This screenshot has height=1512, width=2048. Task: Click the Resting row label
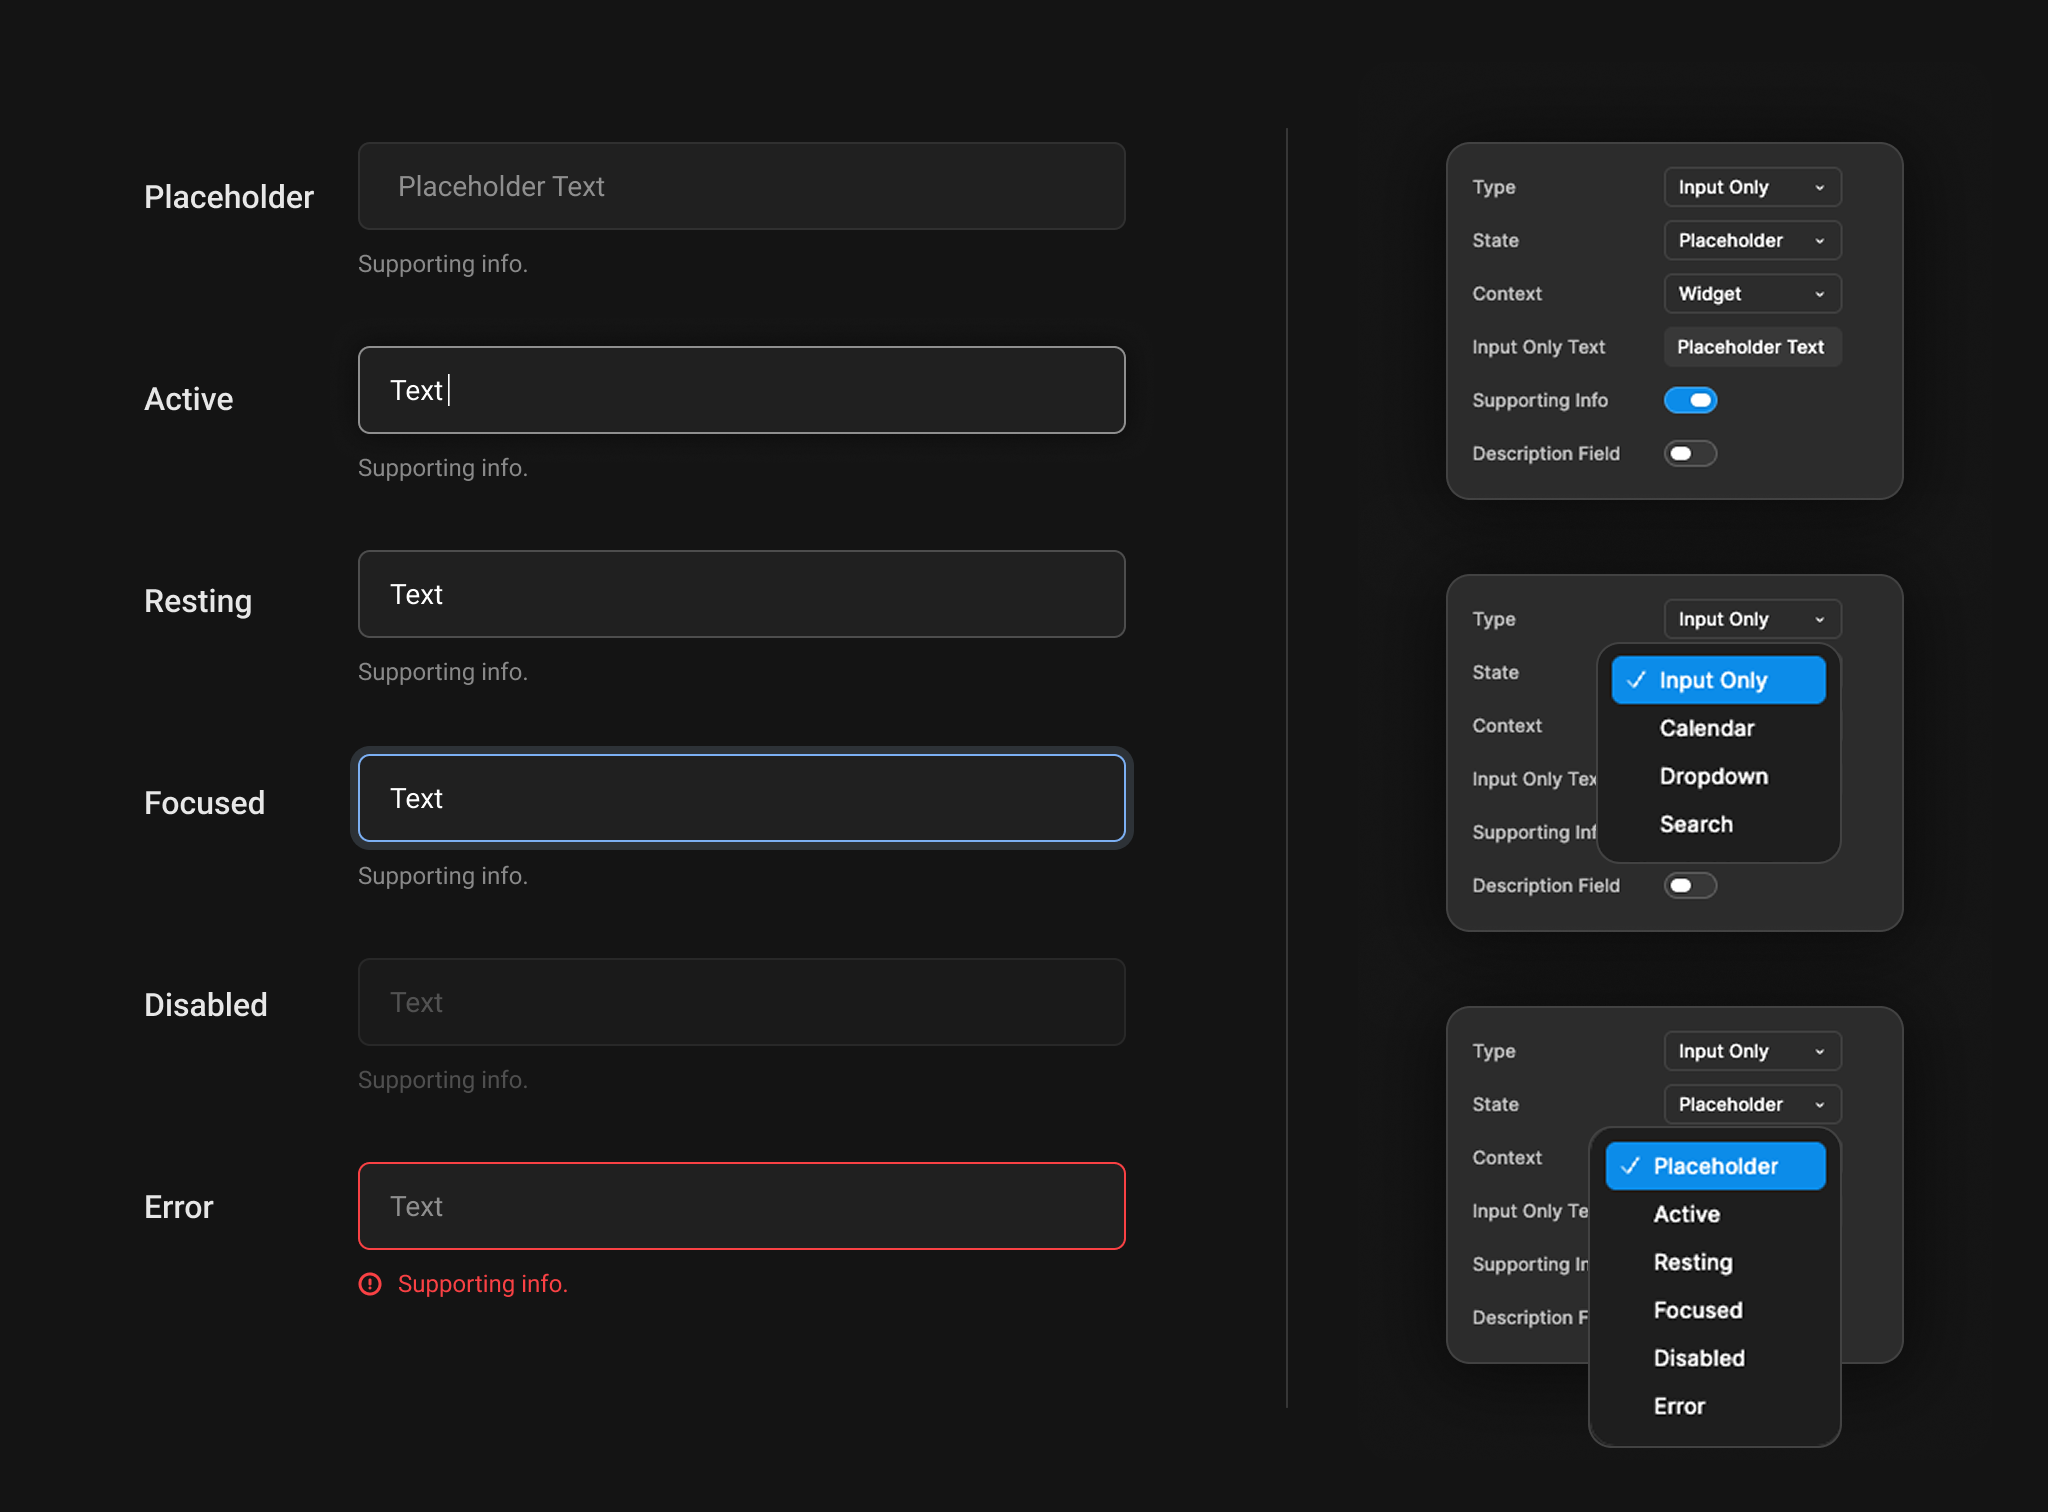click(x=198, y=601)
